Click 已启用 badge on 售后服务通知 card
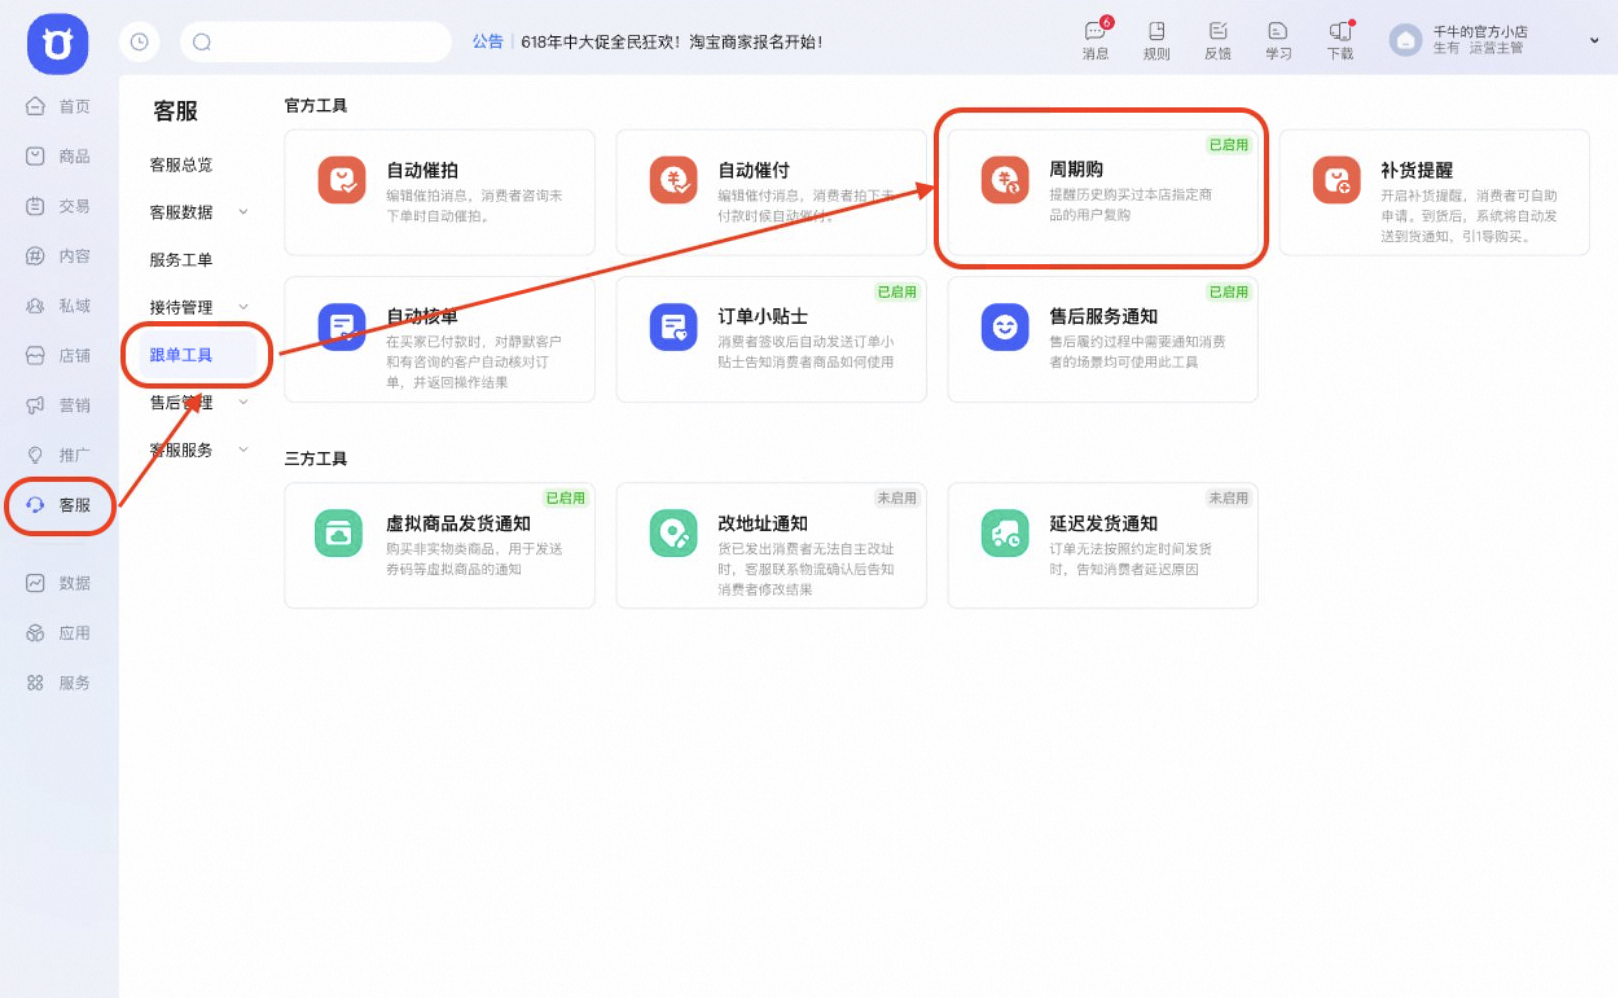Image resolution: width=1618 pixels, height=998 pixels. (1229, 292)
